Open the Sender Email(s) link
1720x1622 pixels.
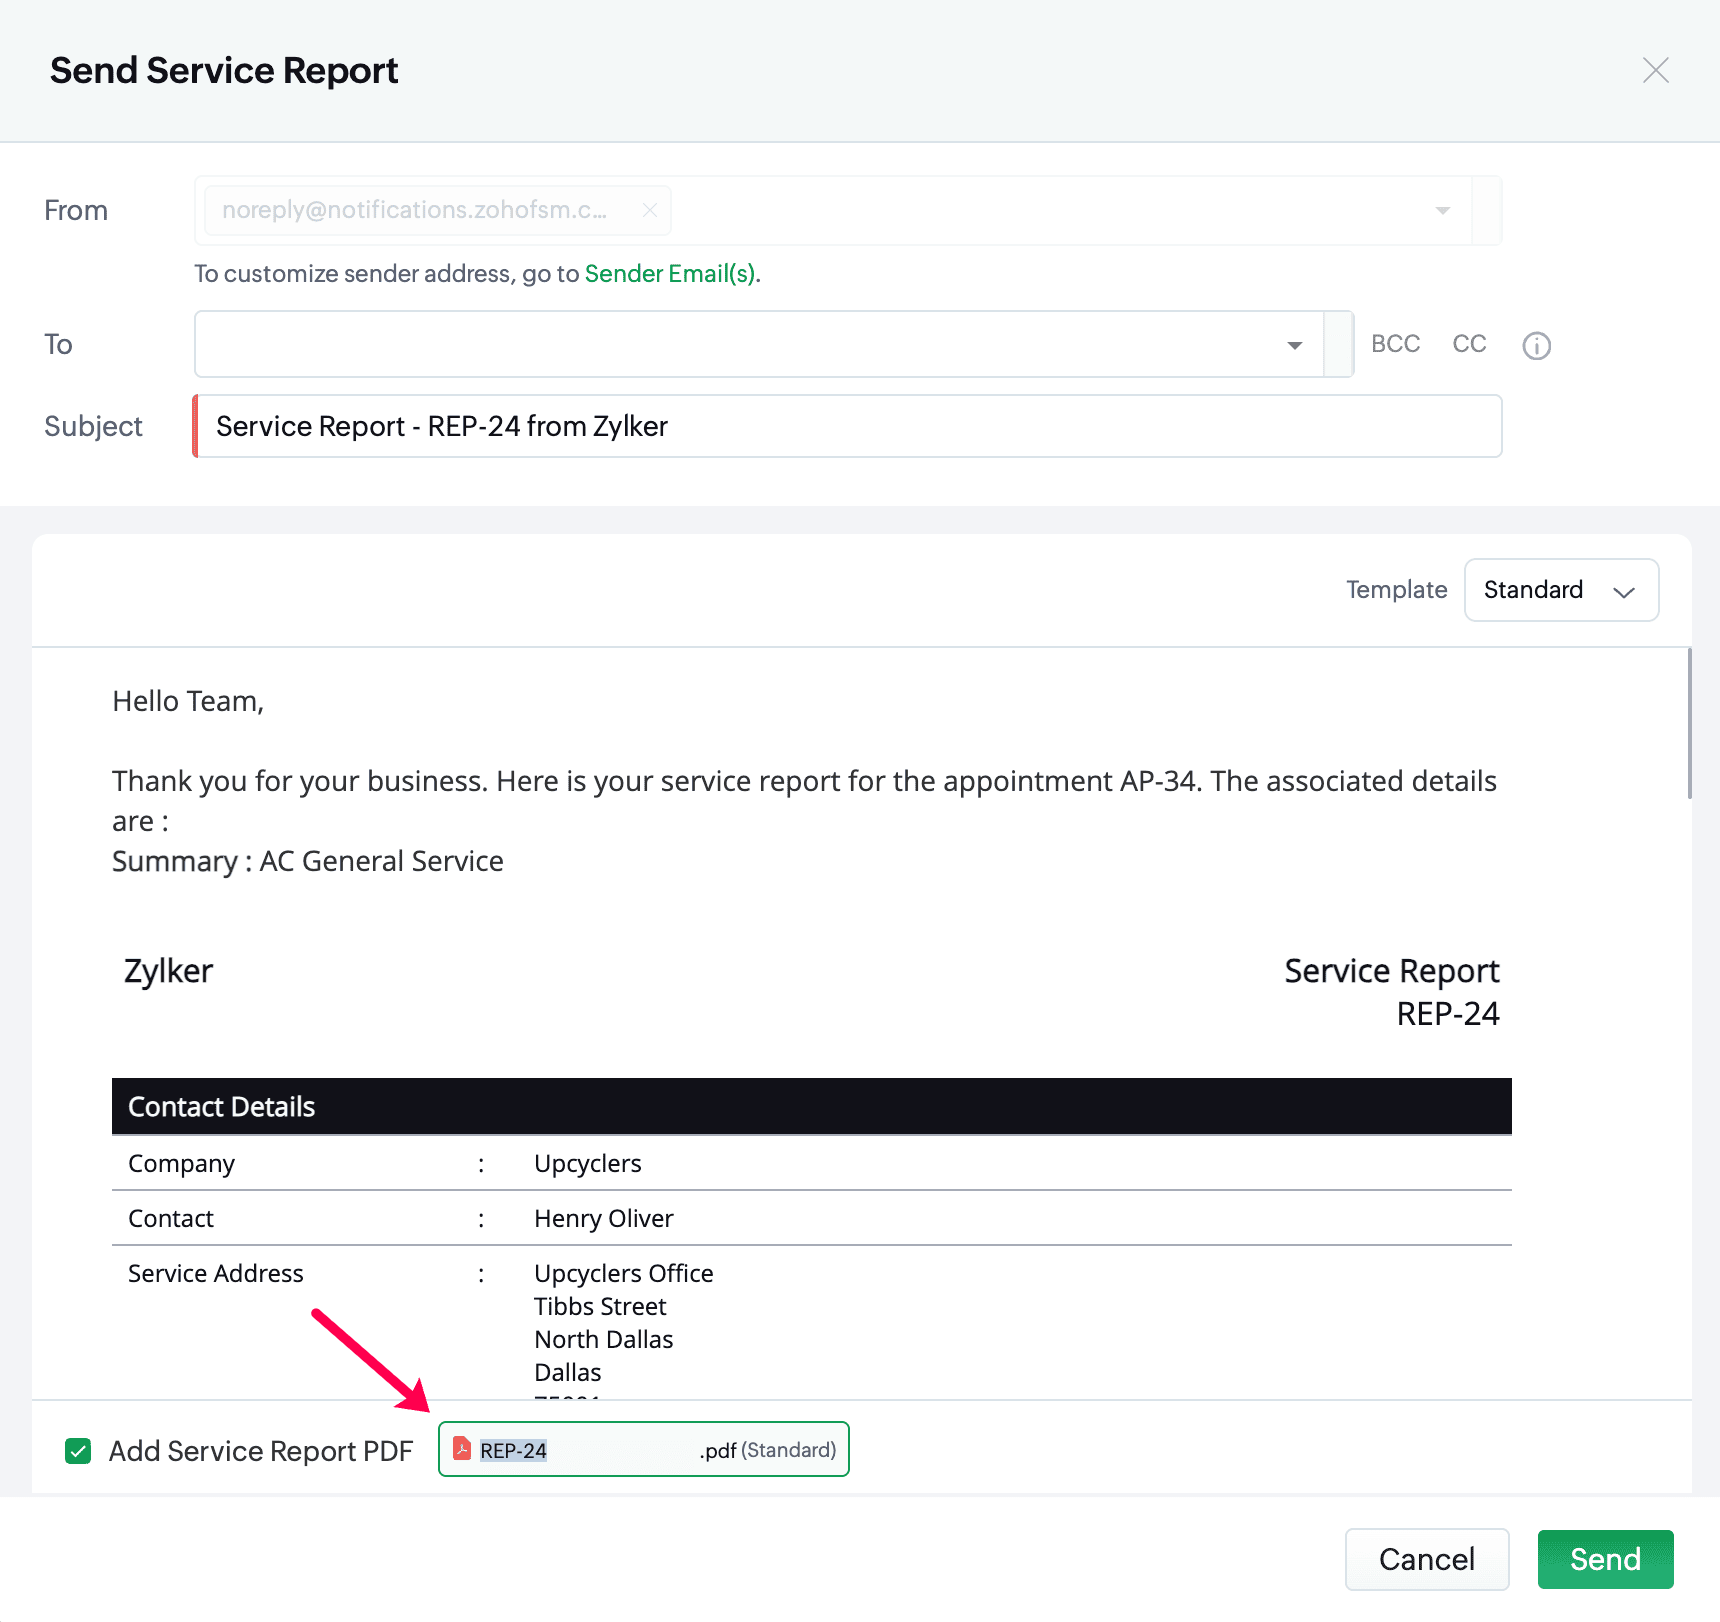click(x=671, y=274)
